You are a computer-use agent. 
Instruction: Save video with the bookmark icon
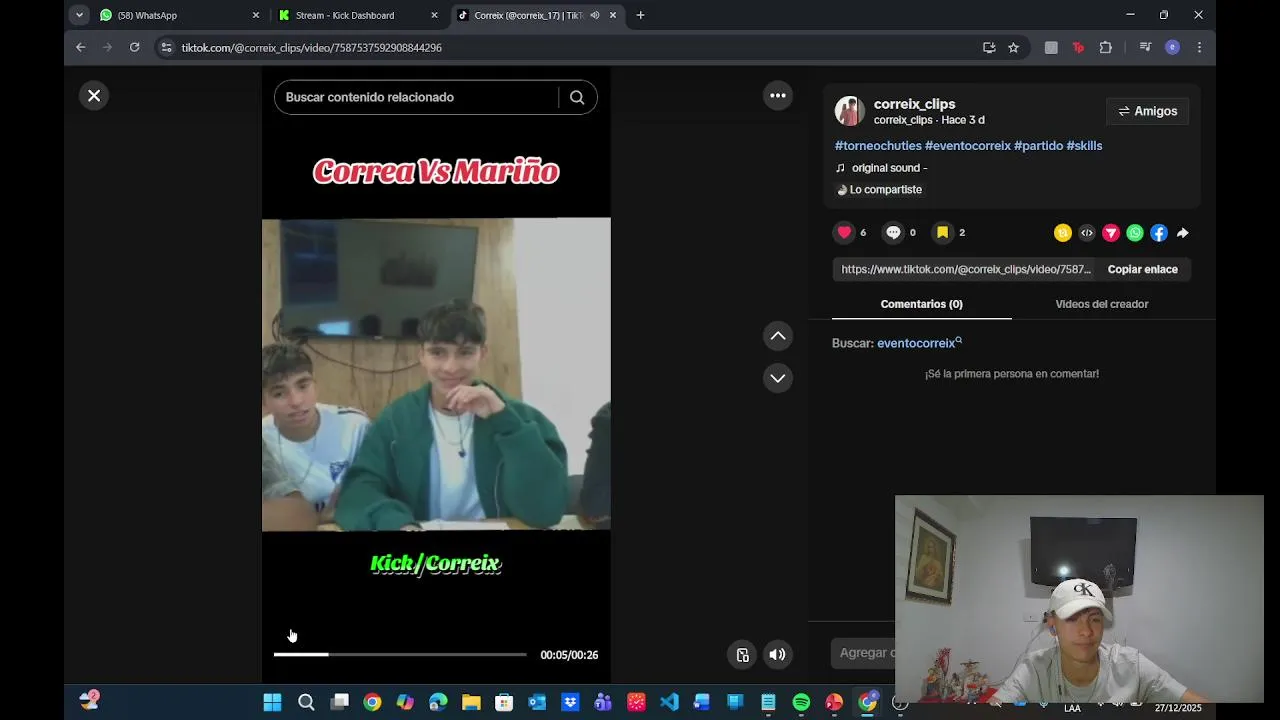[x=942, y=232]
